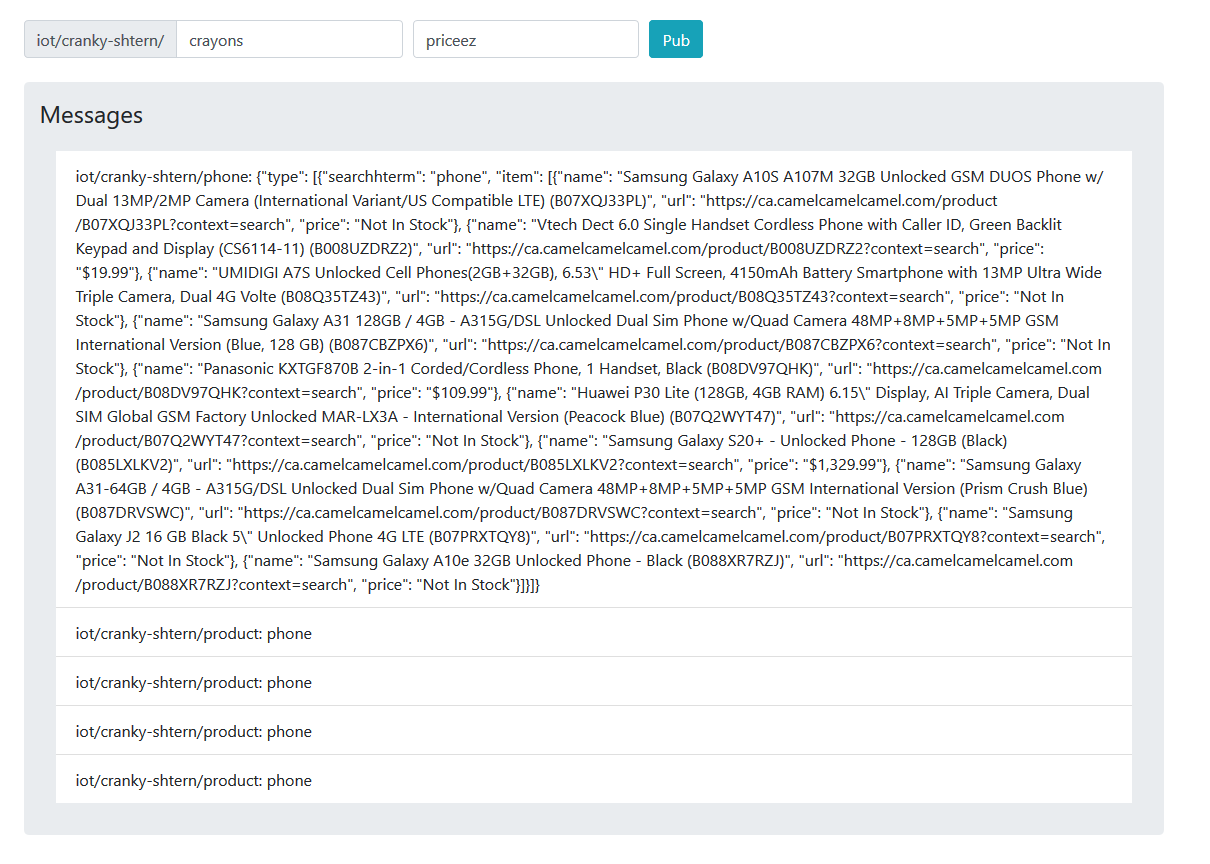Click the "searchhterm" key in the message

tap(373, 177)
